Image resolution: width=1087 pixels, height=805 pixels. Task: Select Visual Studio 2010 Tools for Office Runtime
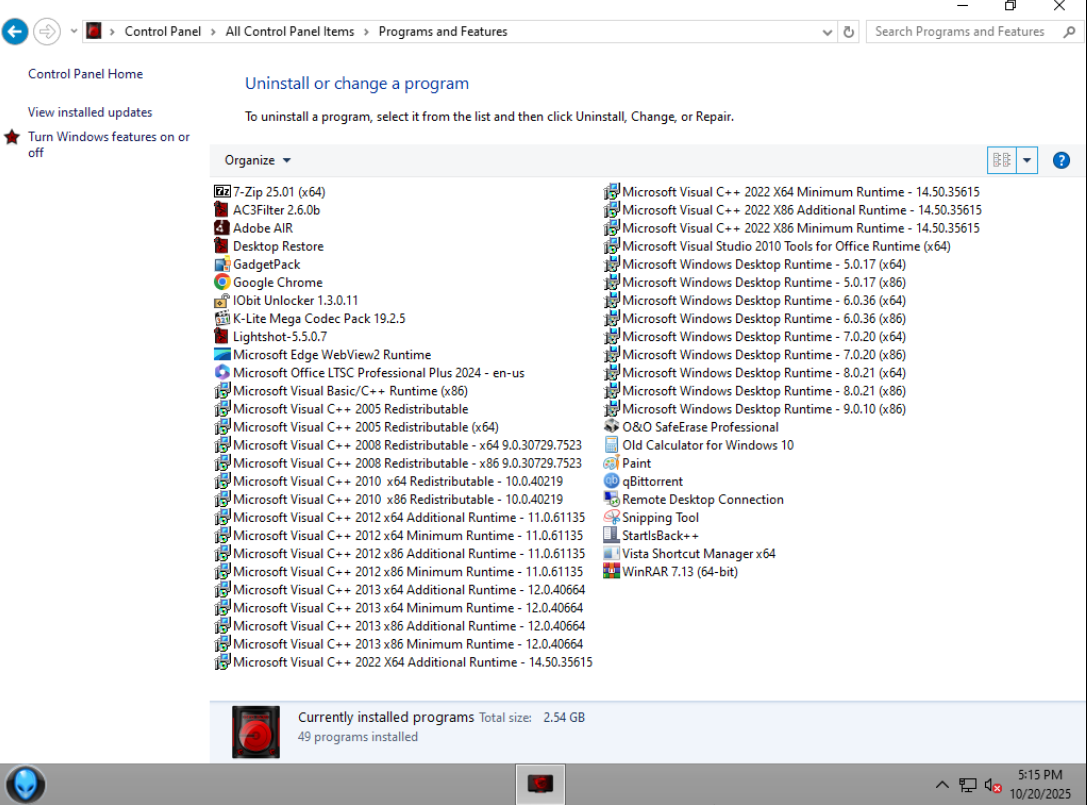pos(778,245)
